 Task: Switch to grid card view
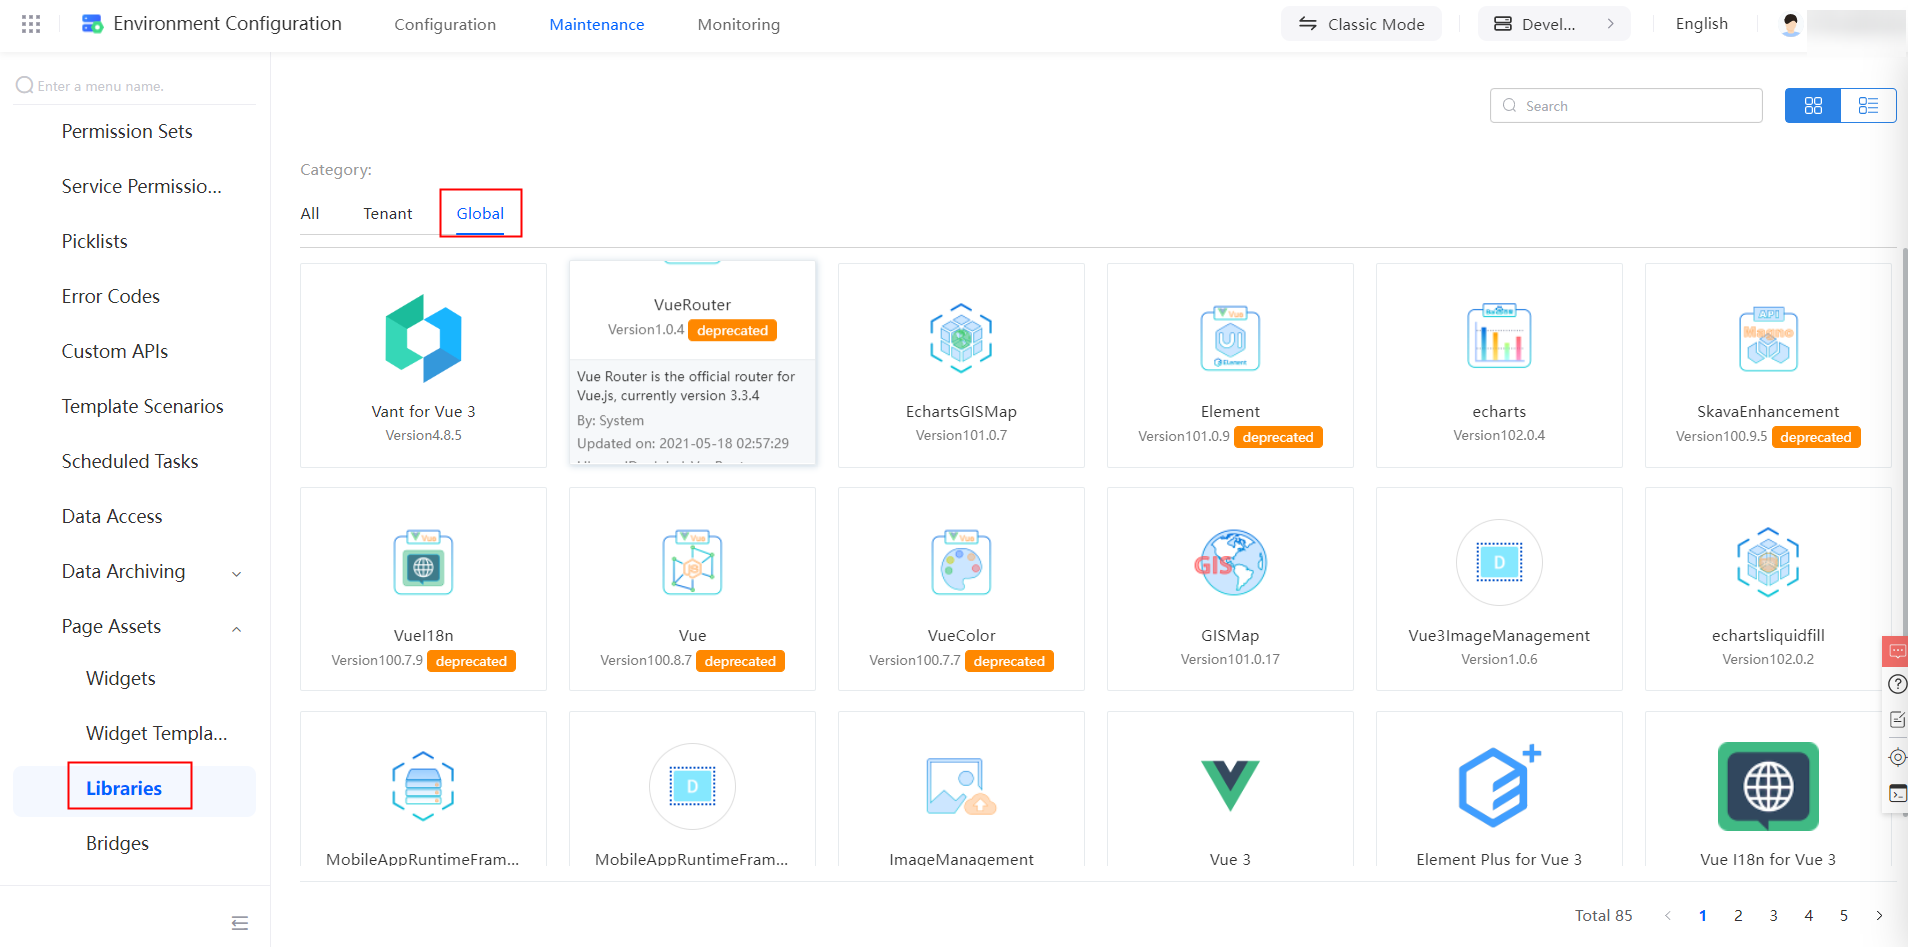point(1813,106)
